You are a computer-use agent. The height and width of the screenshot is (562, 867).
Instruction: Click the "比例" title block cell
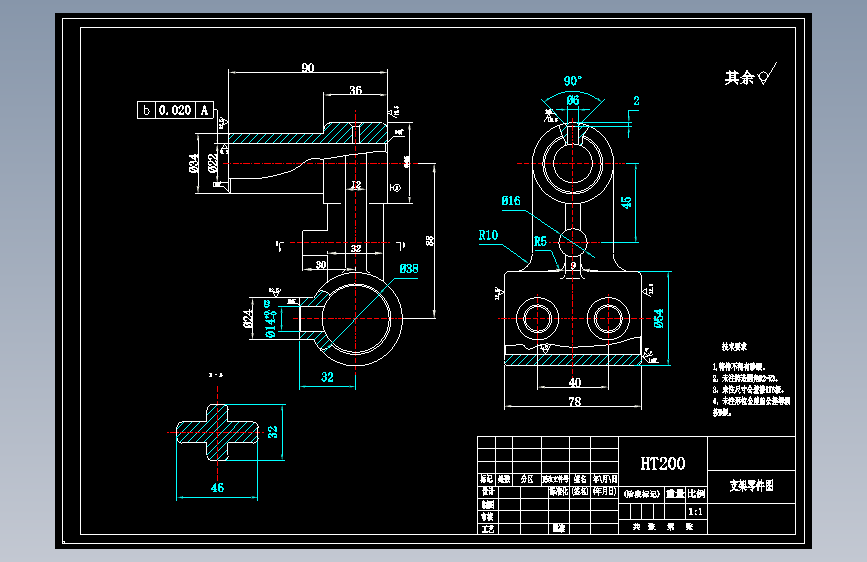pos(697,493)
